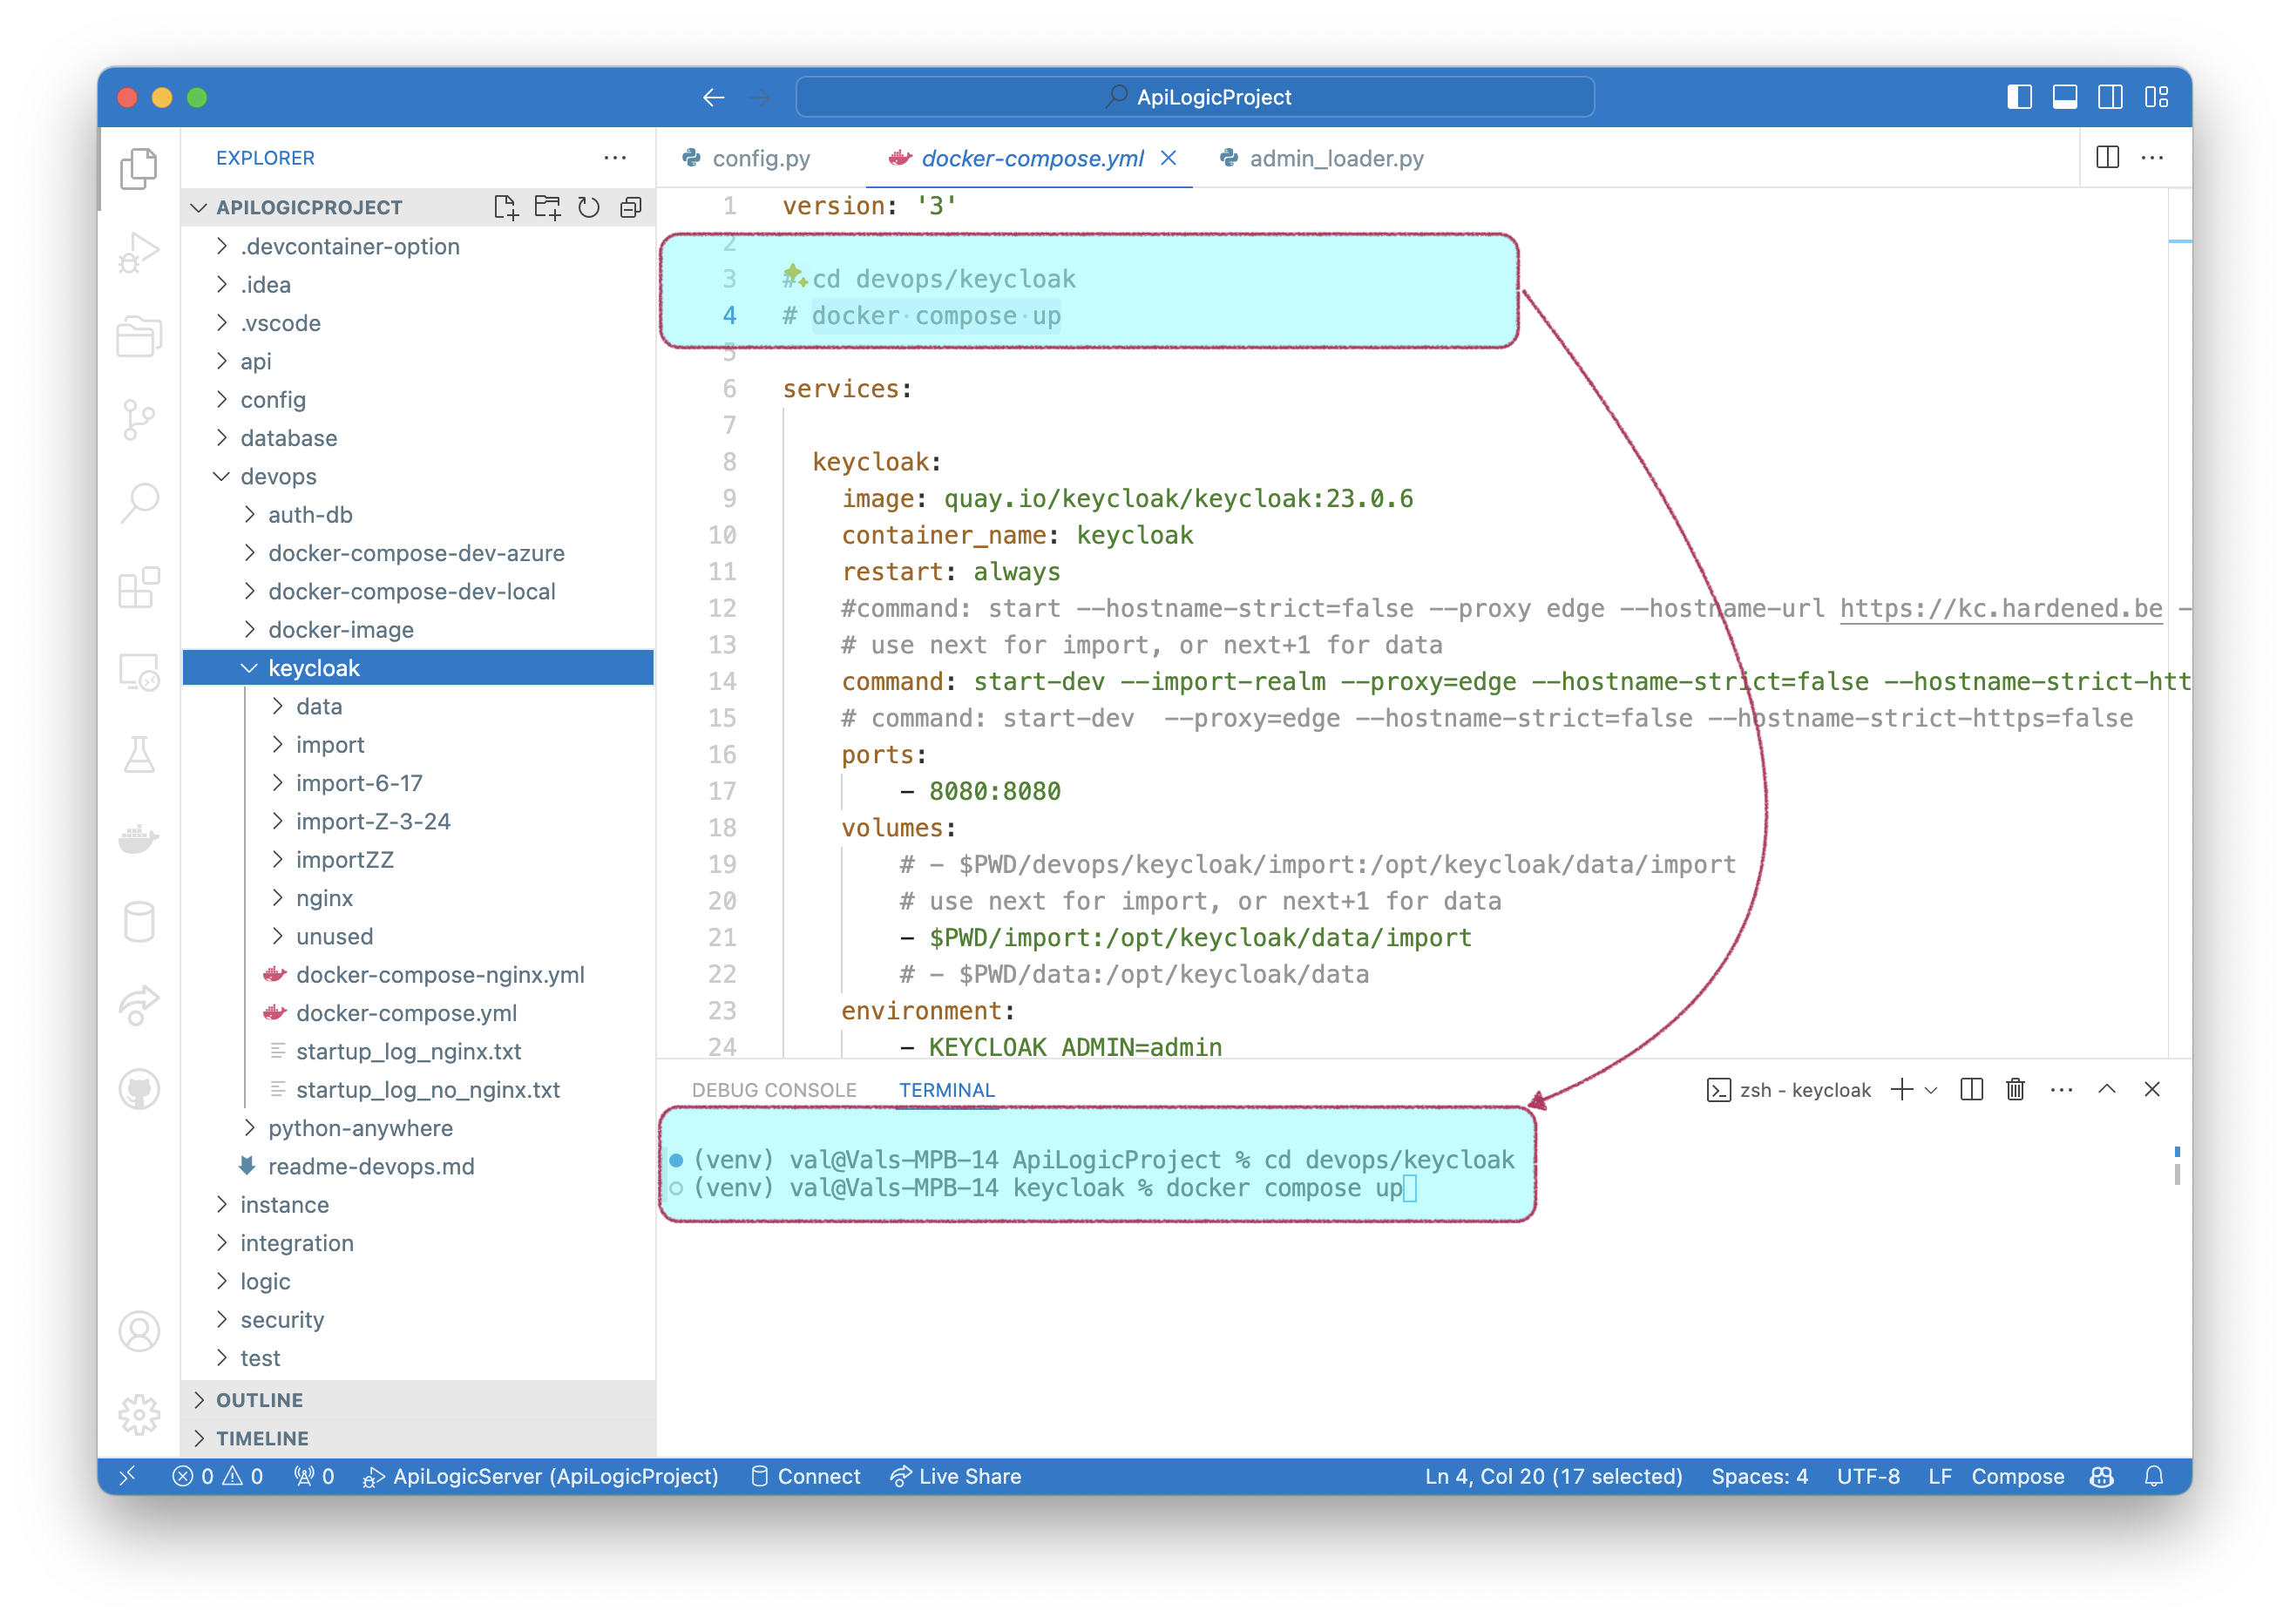The image size is (2290, 1624).
Task: Open Run and Debug view
Action: pyautogui.click(x=139, y=252)
